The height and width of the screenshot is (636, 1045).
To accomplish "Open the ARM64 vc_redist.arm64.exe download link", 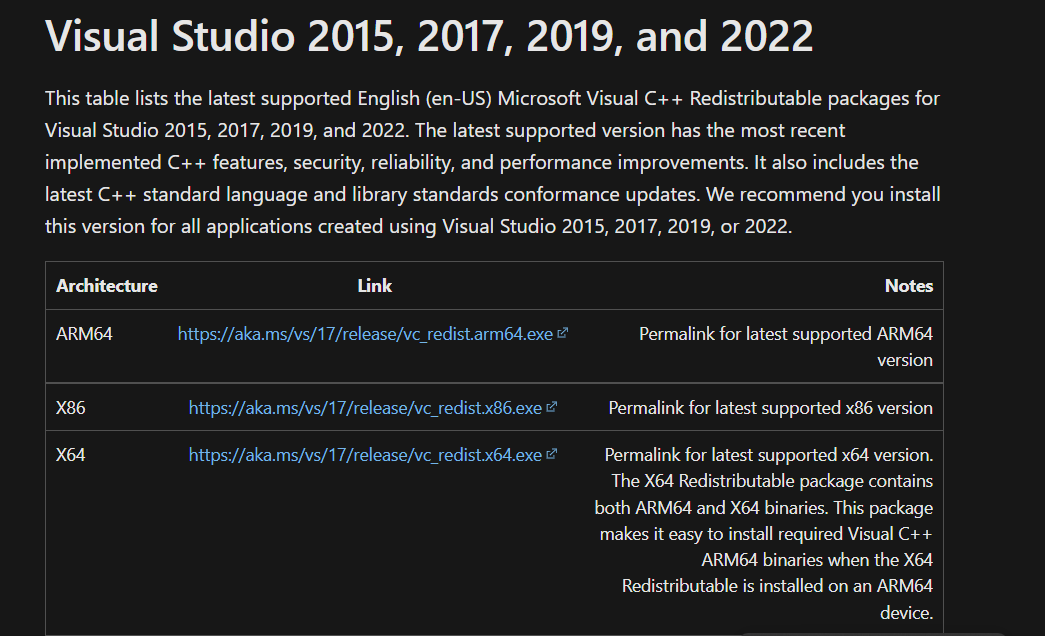I will (365, 334).
